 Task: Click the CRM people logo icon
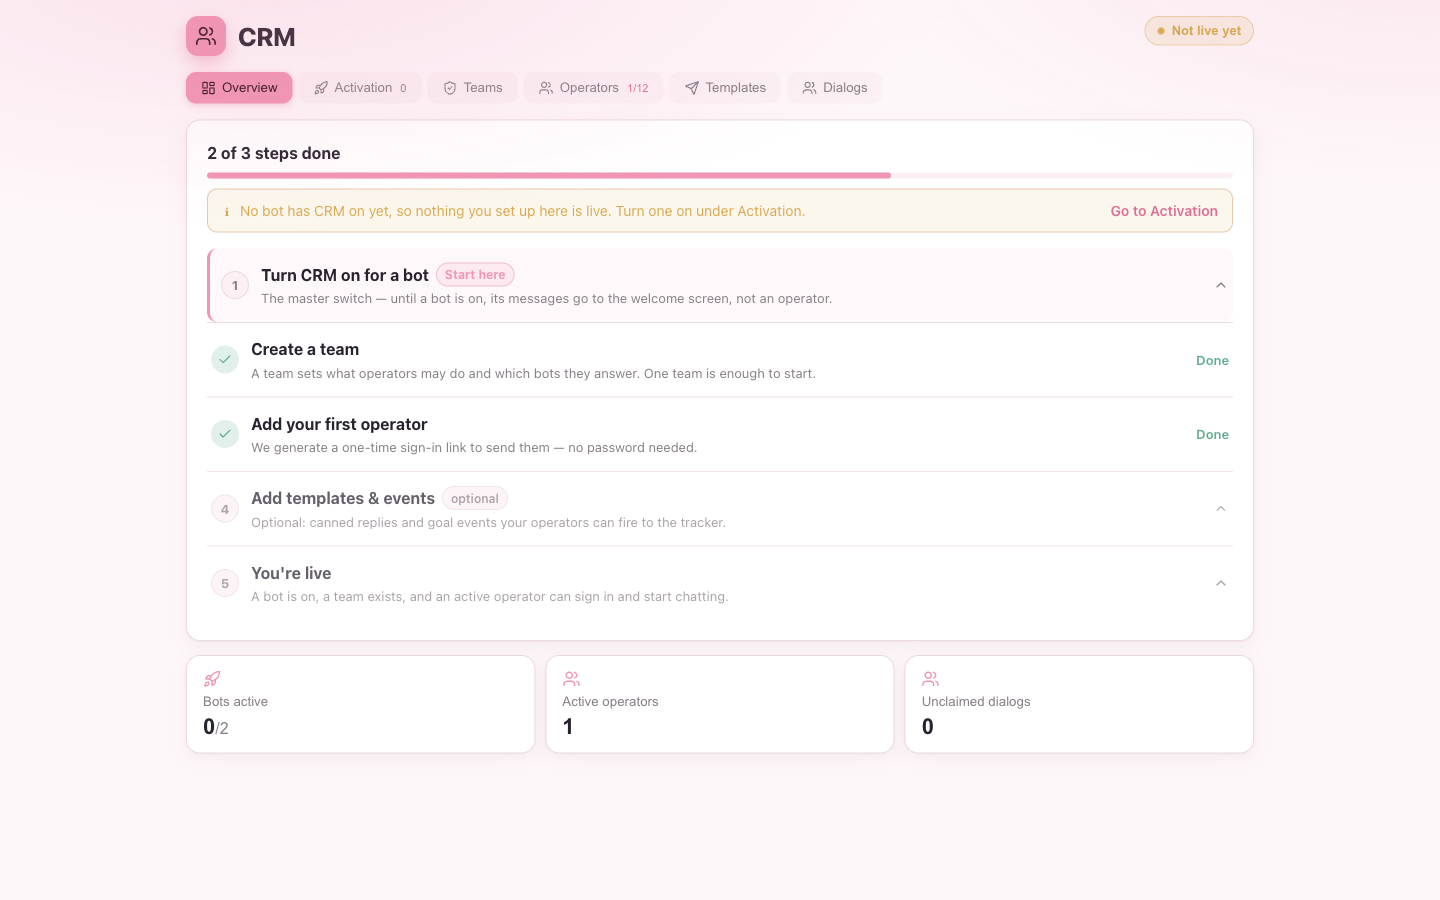pyautogui.click(x=206, y=36)
